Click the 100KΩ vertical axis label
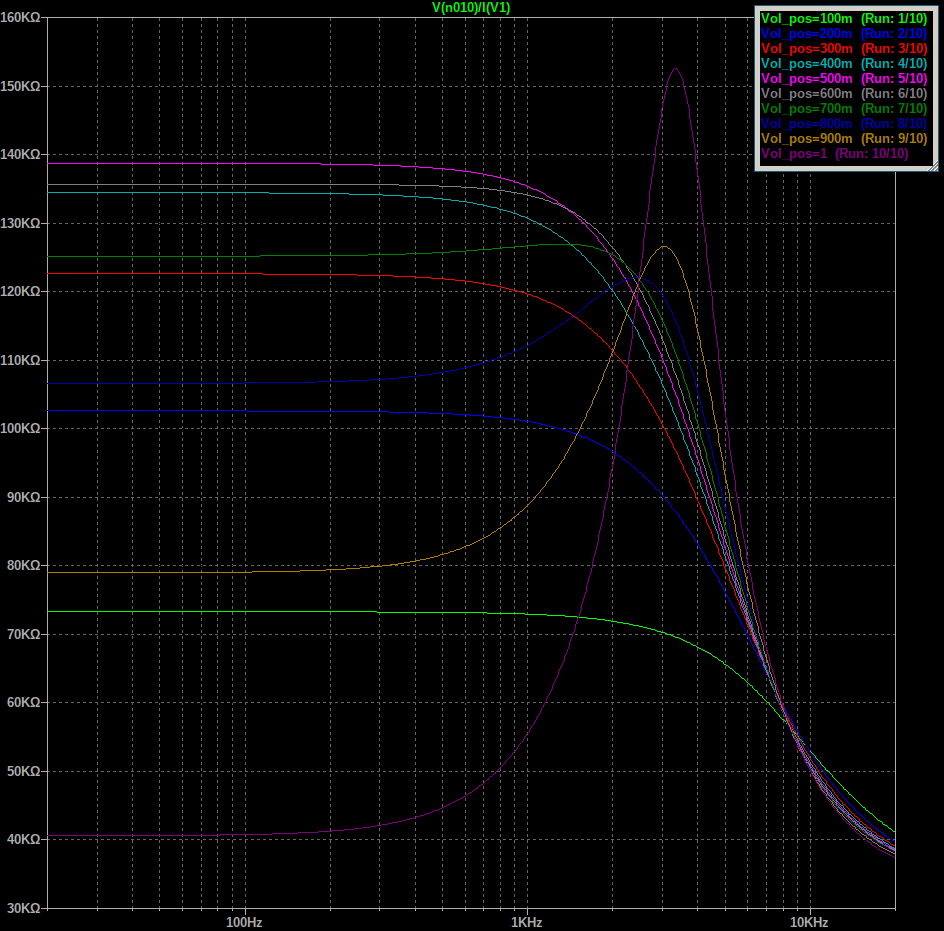Viewport: 944px width, 931px height. pos(20,429)
